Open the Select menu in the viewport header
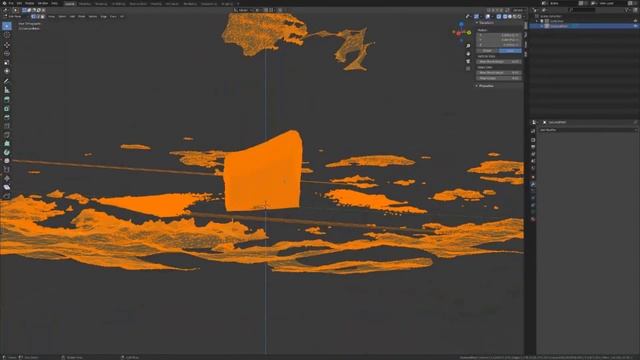This screenshot has height=360, width=640. click(62, 16)
